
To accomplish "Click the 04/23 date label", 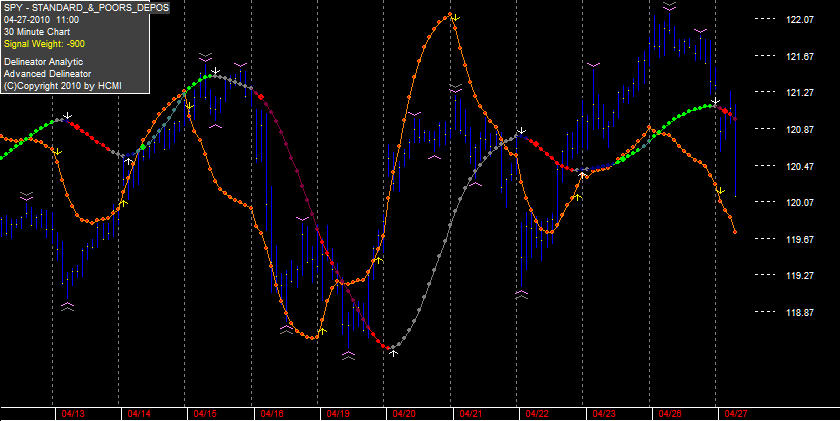I will [604, 414].
